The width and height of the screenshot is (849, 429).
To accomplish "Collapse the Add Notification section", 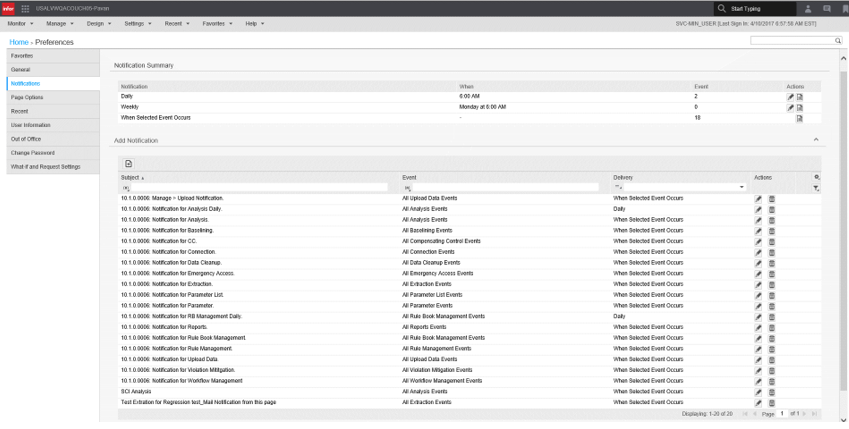I will 816,140.
